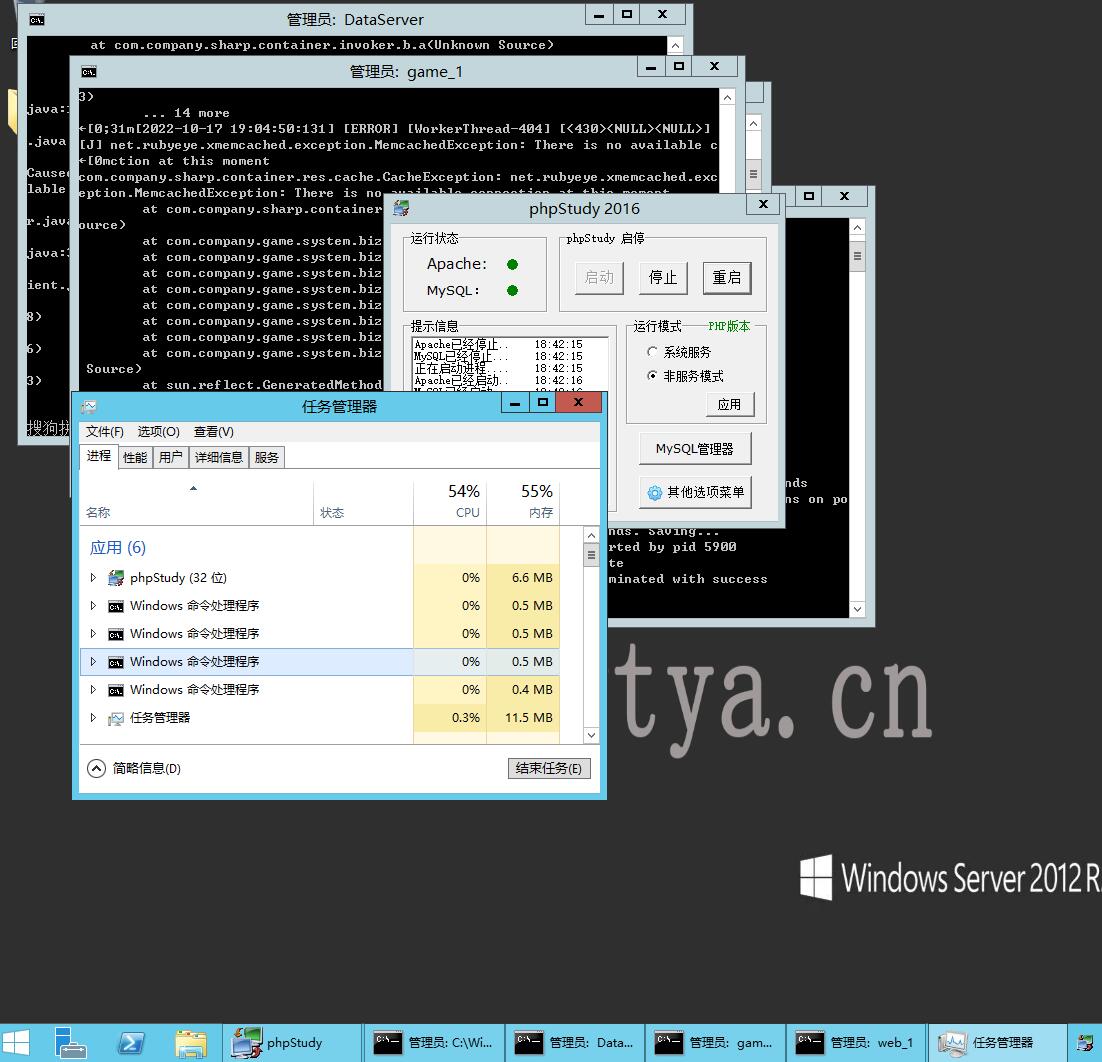Open PHP版本 link in phpStudy
The image size is (1102, 1062).
coord(729,326)
